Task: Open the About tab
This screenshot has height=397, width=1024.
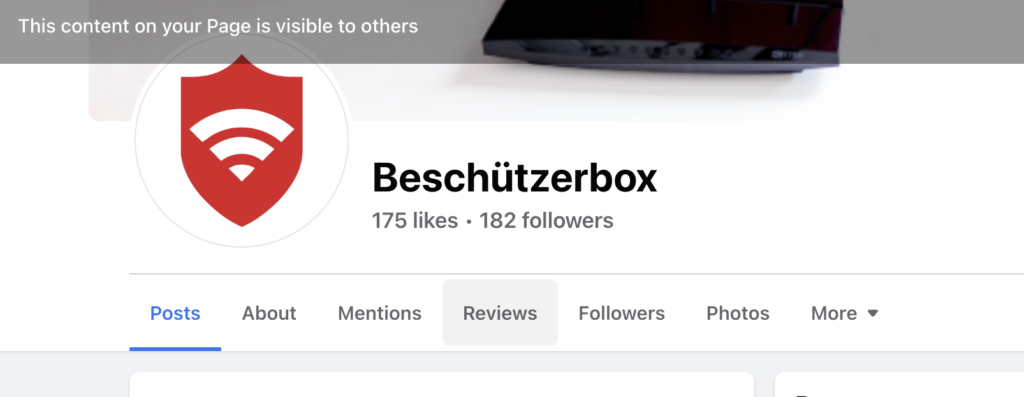Action: (269, 313)
